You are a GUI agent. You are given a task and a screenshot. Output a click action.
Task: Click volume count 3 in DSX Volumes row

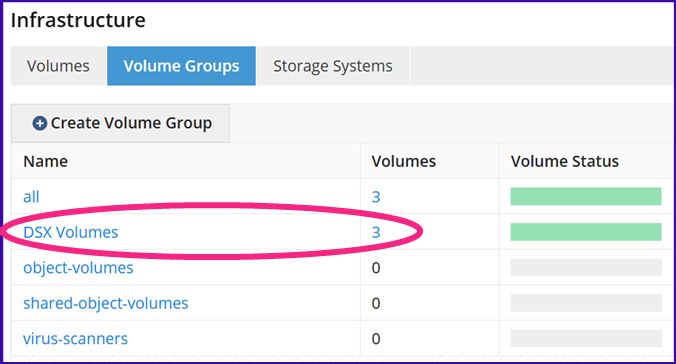point(376,232)
